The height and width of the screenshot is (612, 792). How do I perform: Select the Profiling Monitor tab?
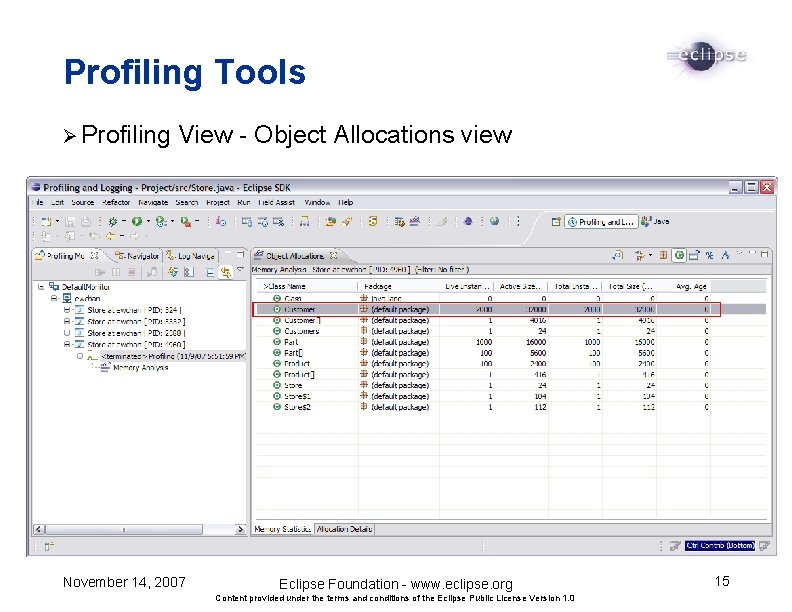tap(66, 256)
